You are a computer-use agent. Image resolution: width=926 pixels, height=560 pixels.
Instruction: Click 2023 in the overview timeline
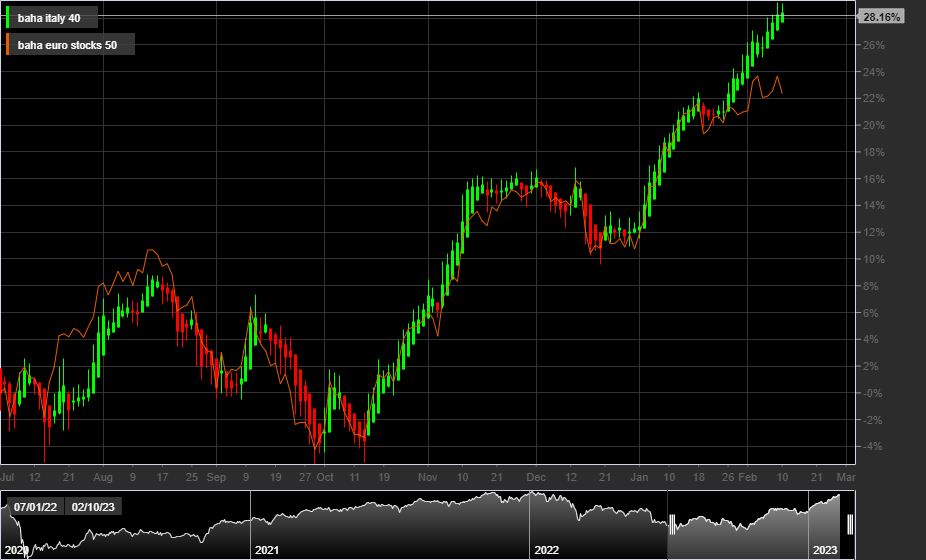tap(825, 551)
